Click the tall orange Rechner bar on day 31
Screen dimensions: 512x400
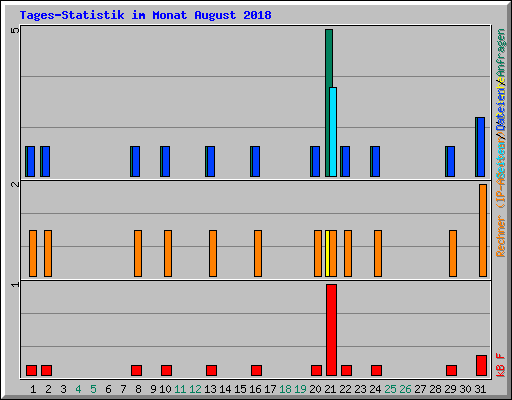[x=483, y=230]
